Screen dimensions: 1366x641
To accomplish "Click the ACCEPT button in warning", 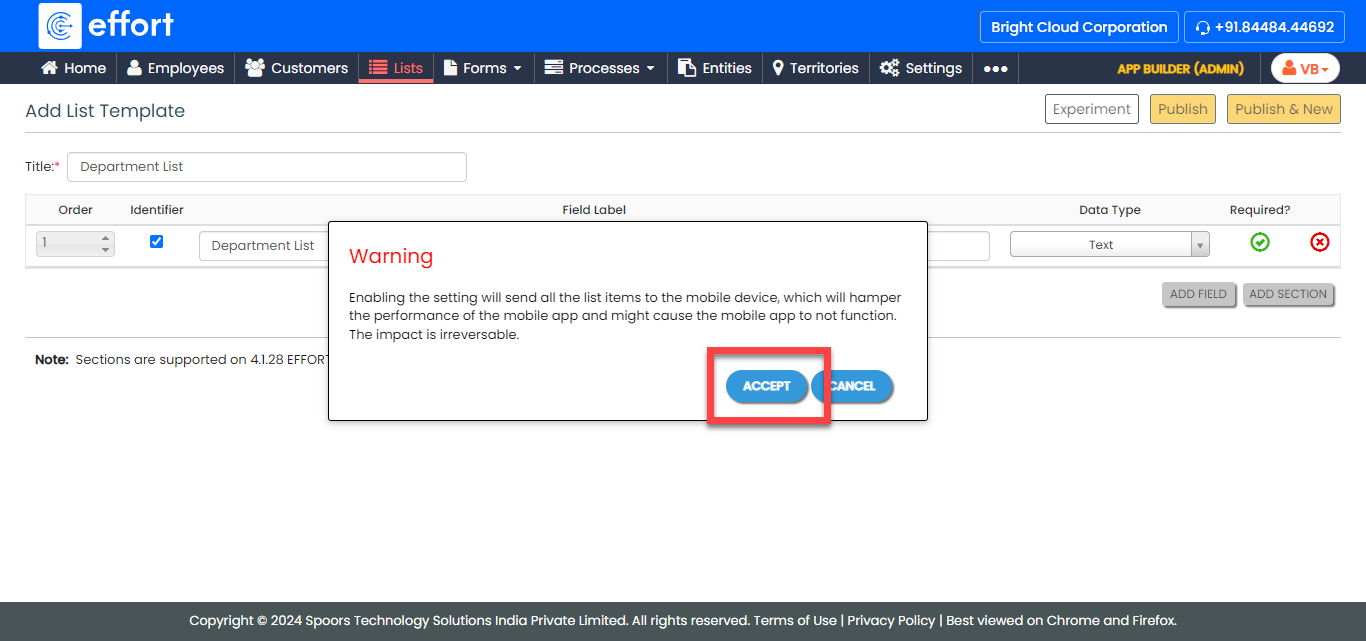I will [766, 386].
